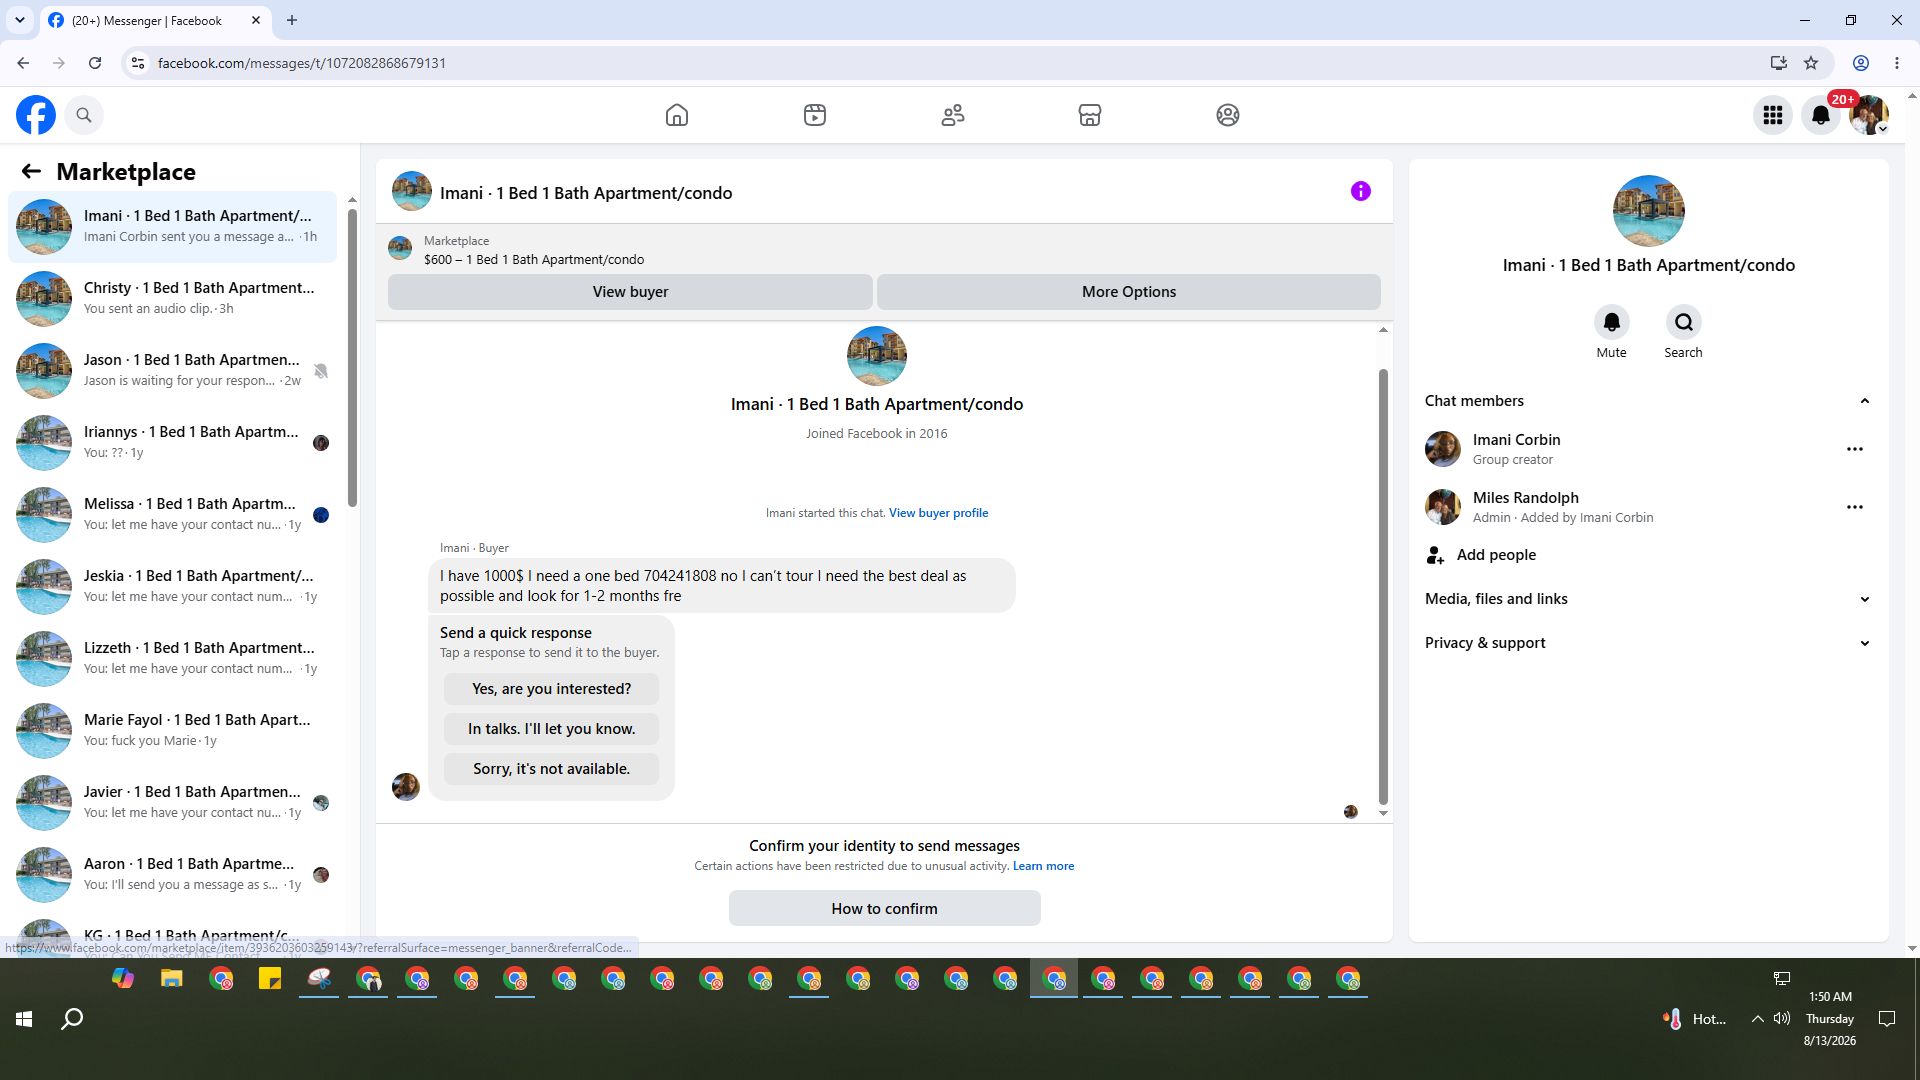View site information icon in address bar
Viewport: 1920px width, 1080px height.
coord(138,63)
